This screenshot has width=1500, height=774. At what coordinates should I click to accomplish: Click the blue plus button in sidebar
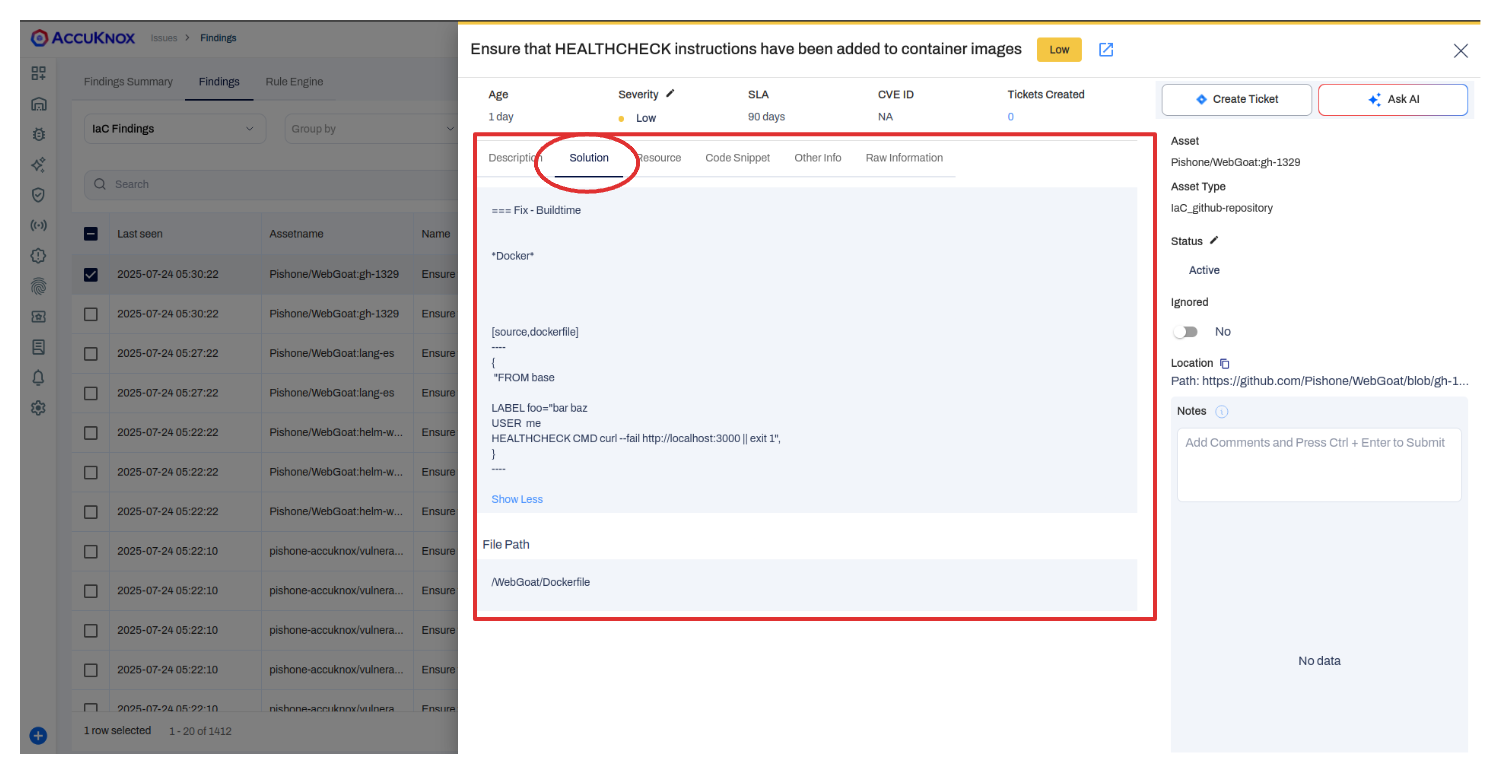pos(38,736)
